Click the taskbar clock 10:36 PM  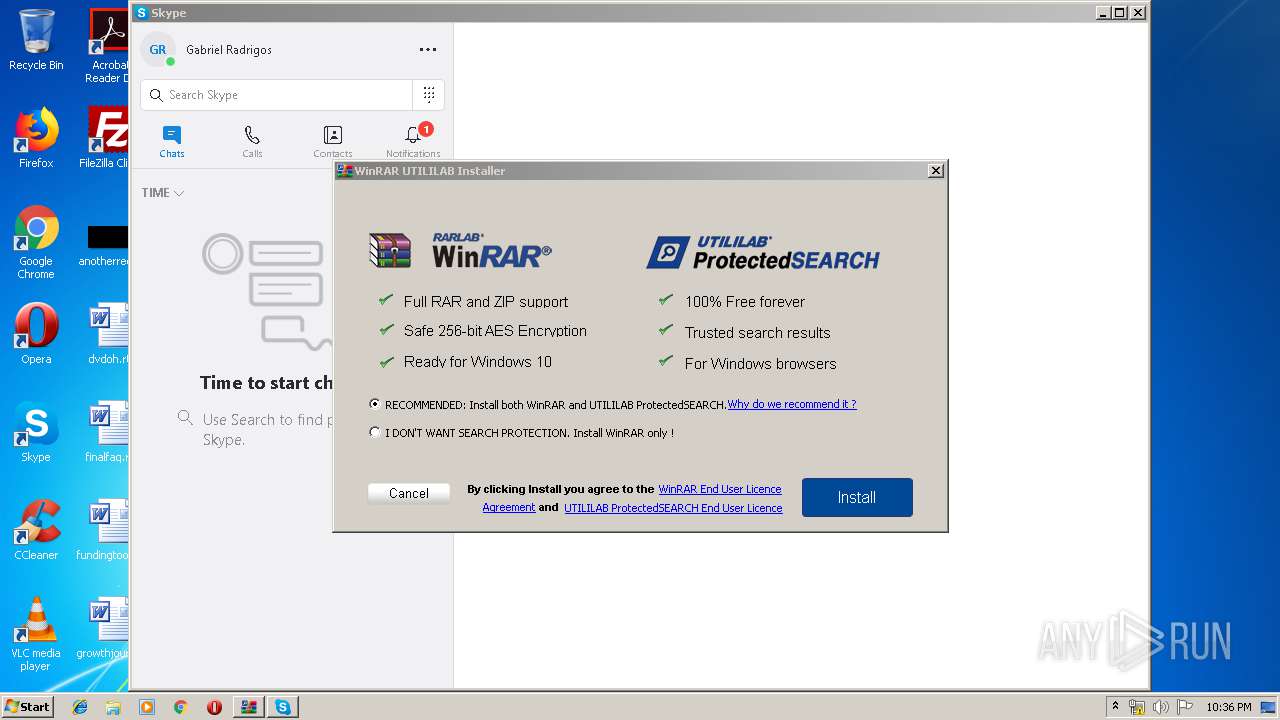[x=1228, y=707]
